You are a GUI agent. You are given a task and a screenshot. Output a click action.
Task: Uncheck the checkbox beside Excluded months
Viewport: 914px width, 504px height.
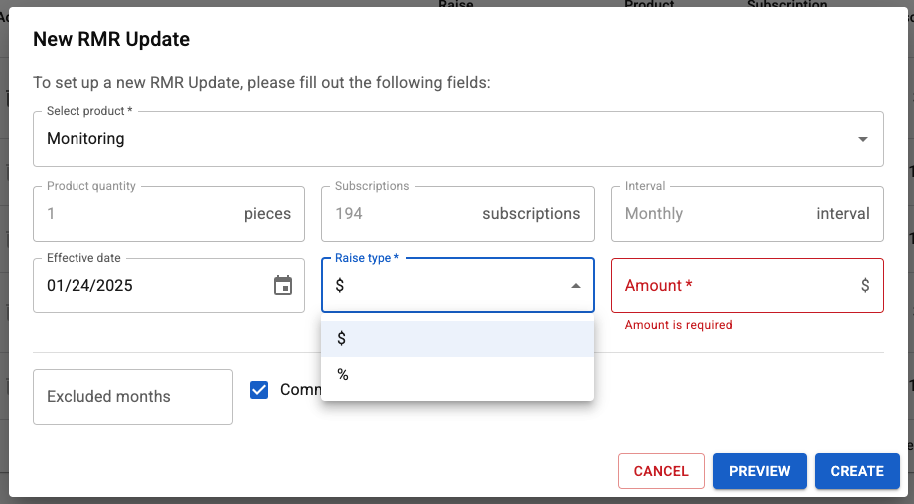click(x=260, y=390)
